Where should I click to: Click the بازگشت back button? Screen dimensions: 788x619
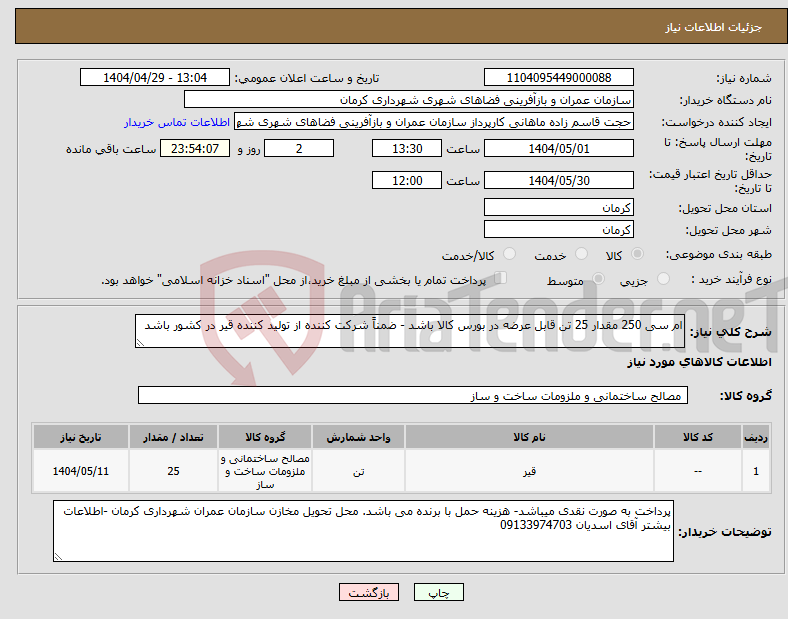tap(369, 592)
